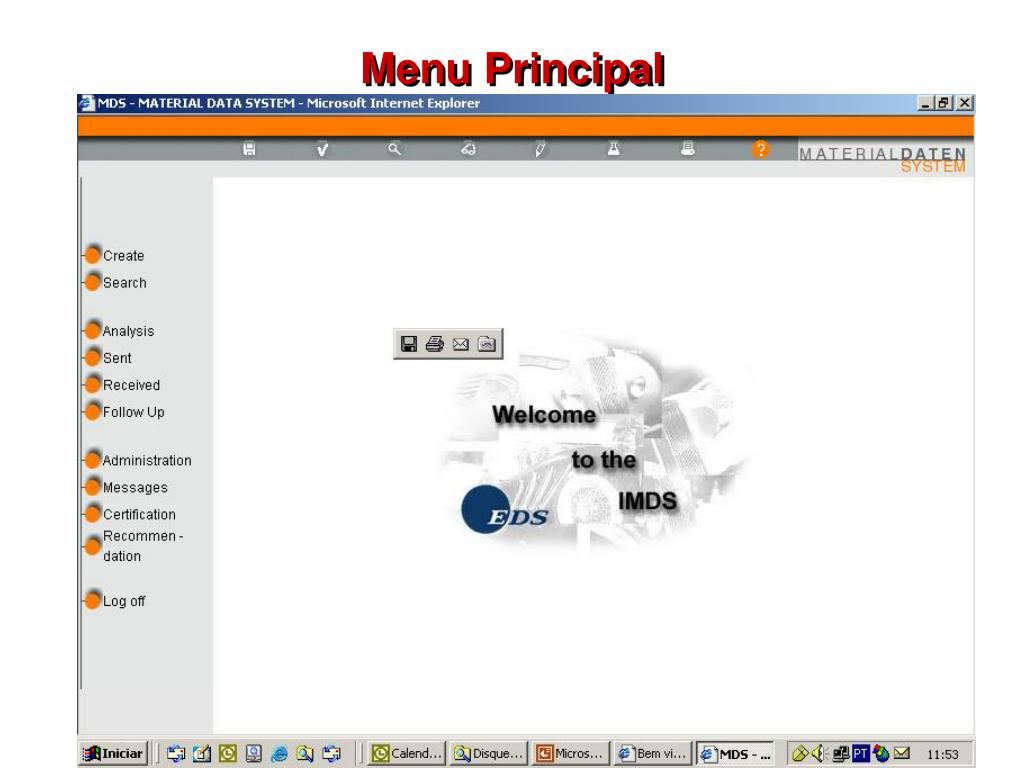Viewport: 1024px width, 768px height.
Task: Click the colorful globe tray icon
Action: [881, 754]
